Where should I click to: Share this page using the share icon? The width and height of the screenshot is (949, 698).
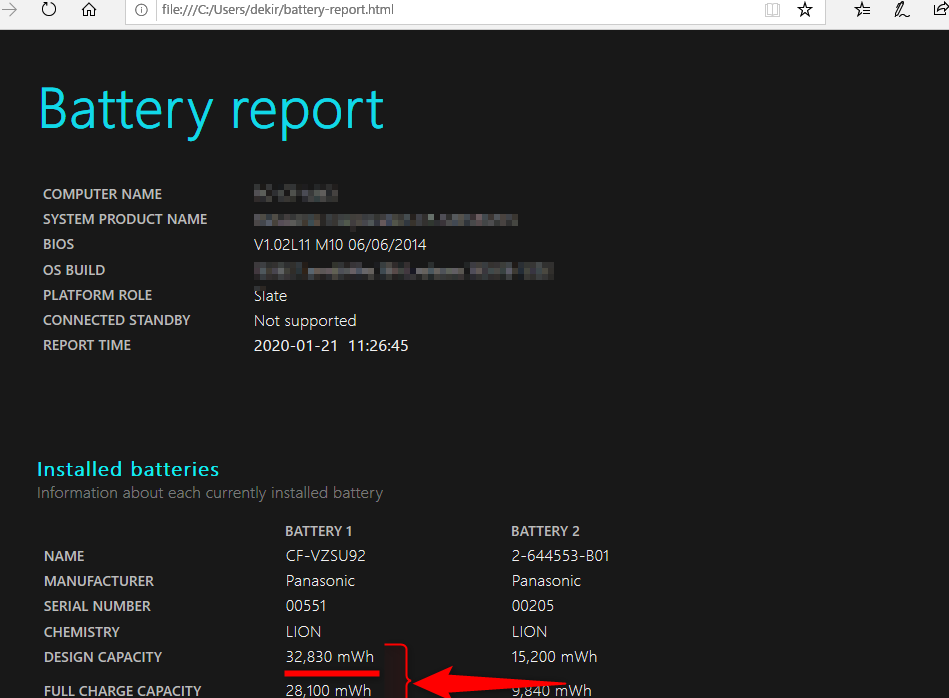pyautogui.click(x=938, y=10)
